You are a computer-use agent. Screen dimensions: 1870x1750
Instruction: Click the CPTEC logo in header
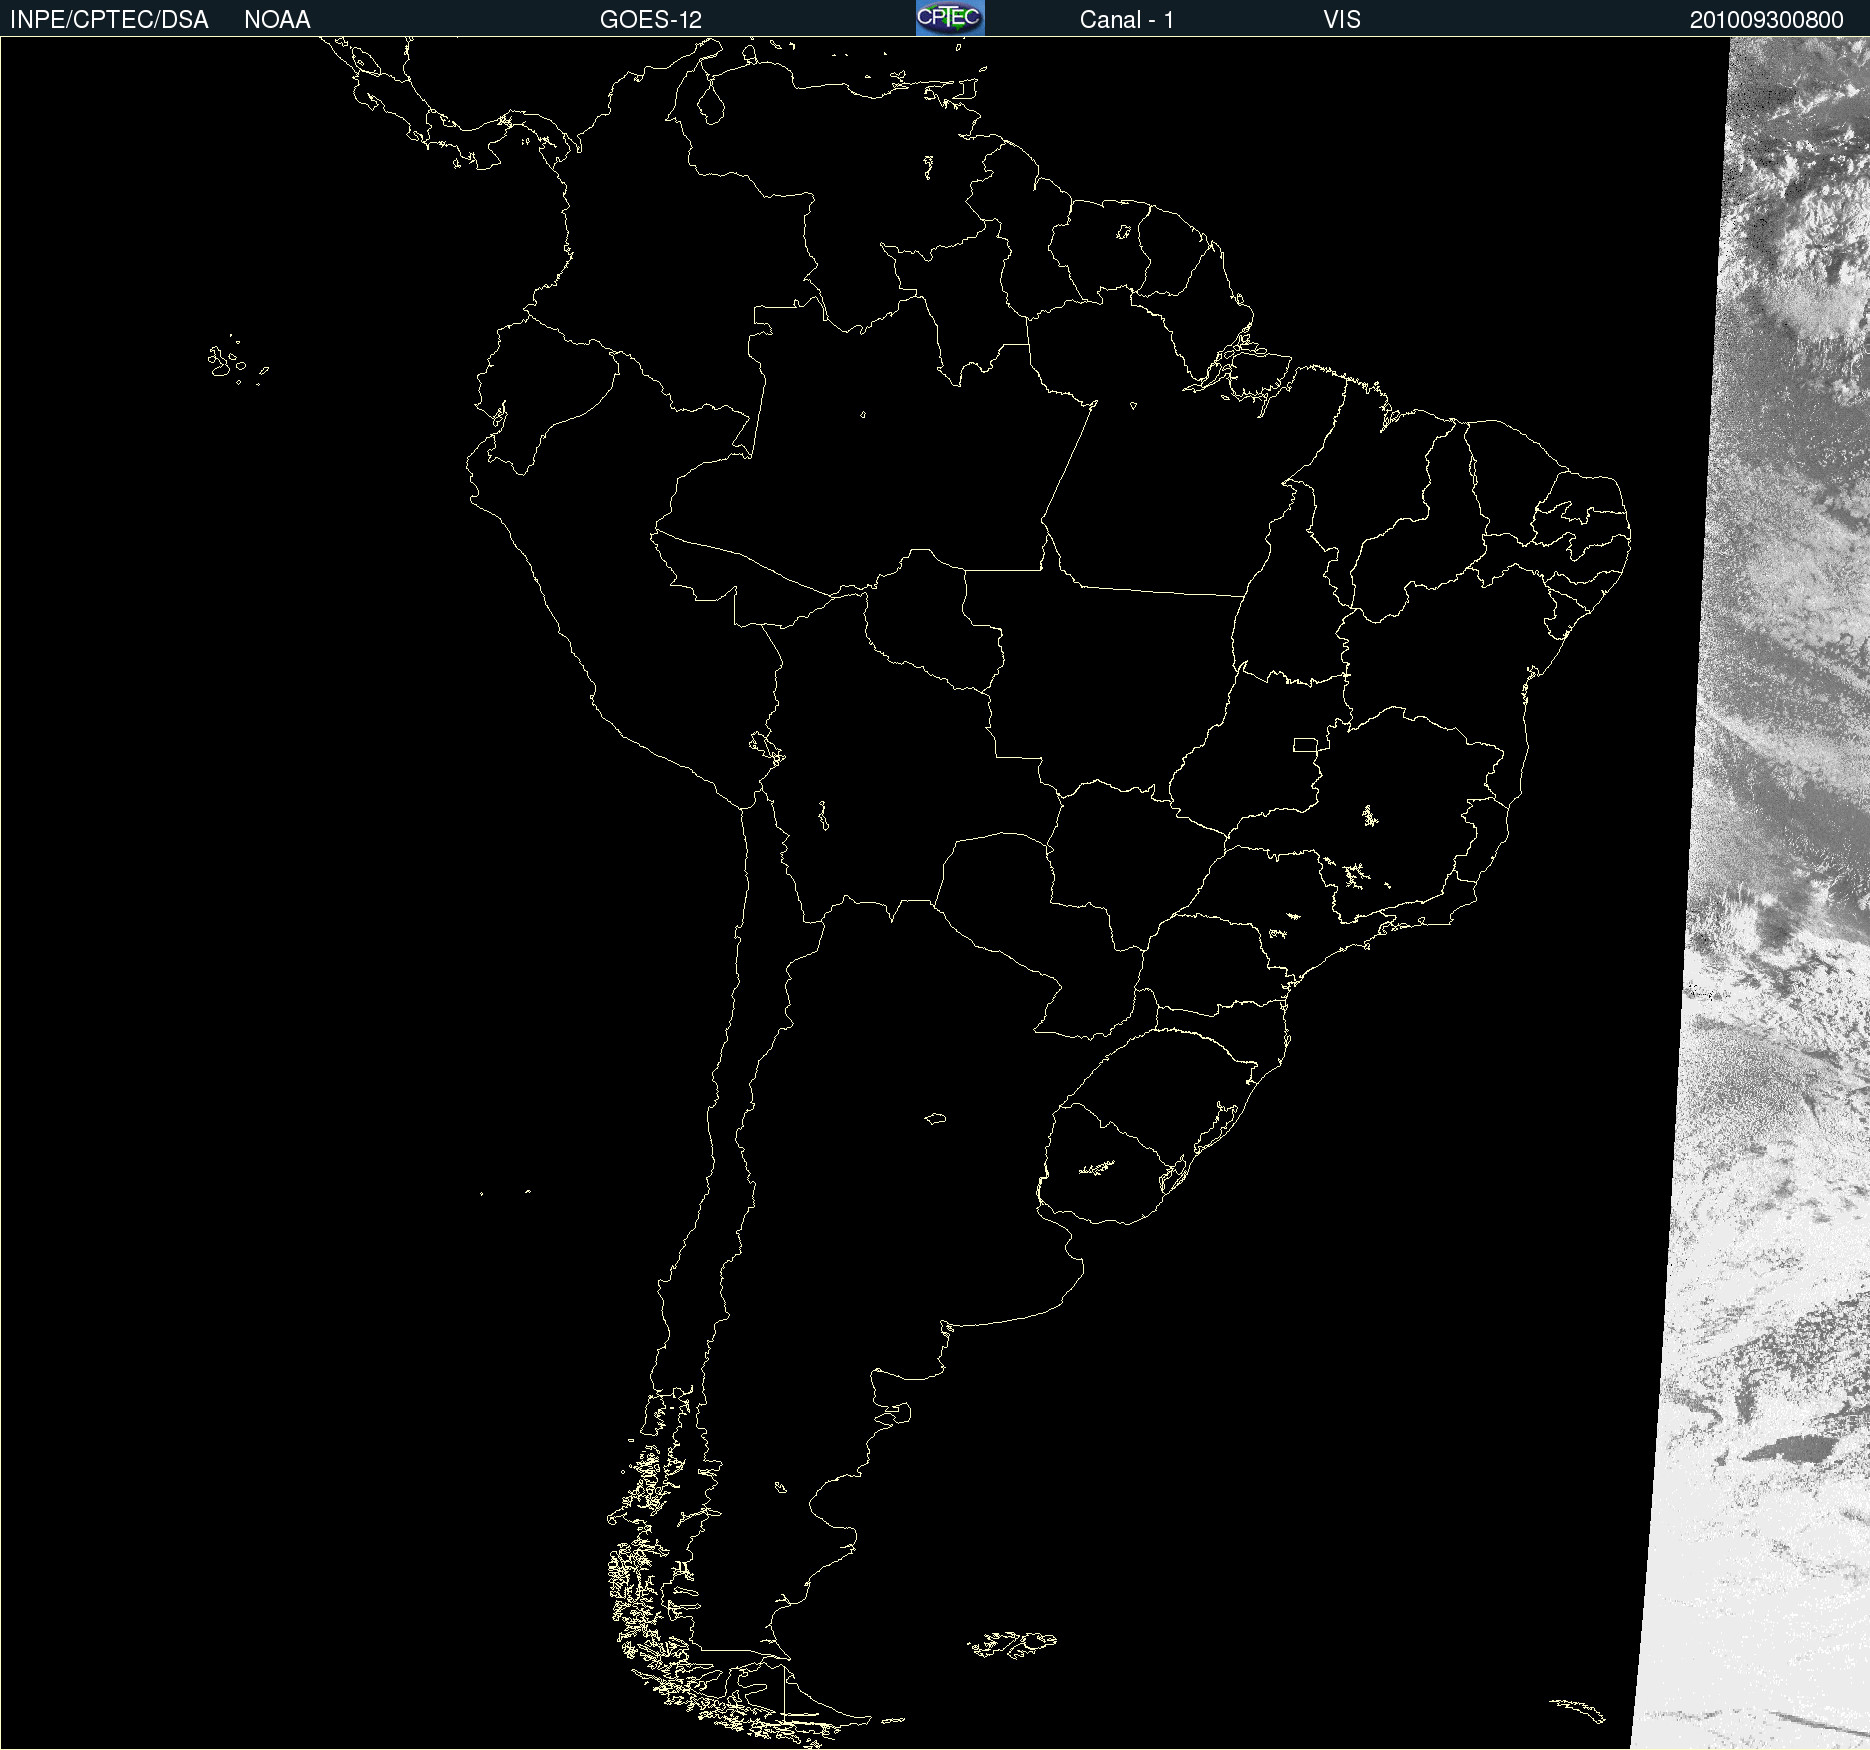tap(950, 18)
